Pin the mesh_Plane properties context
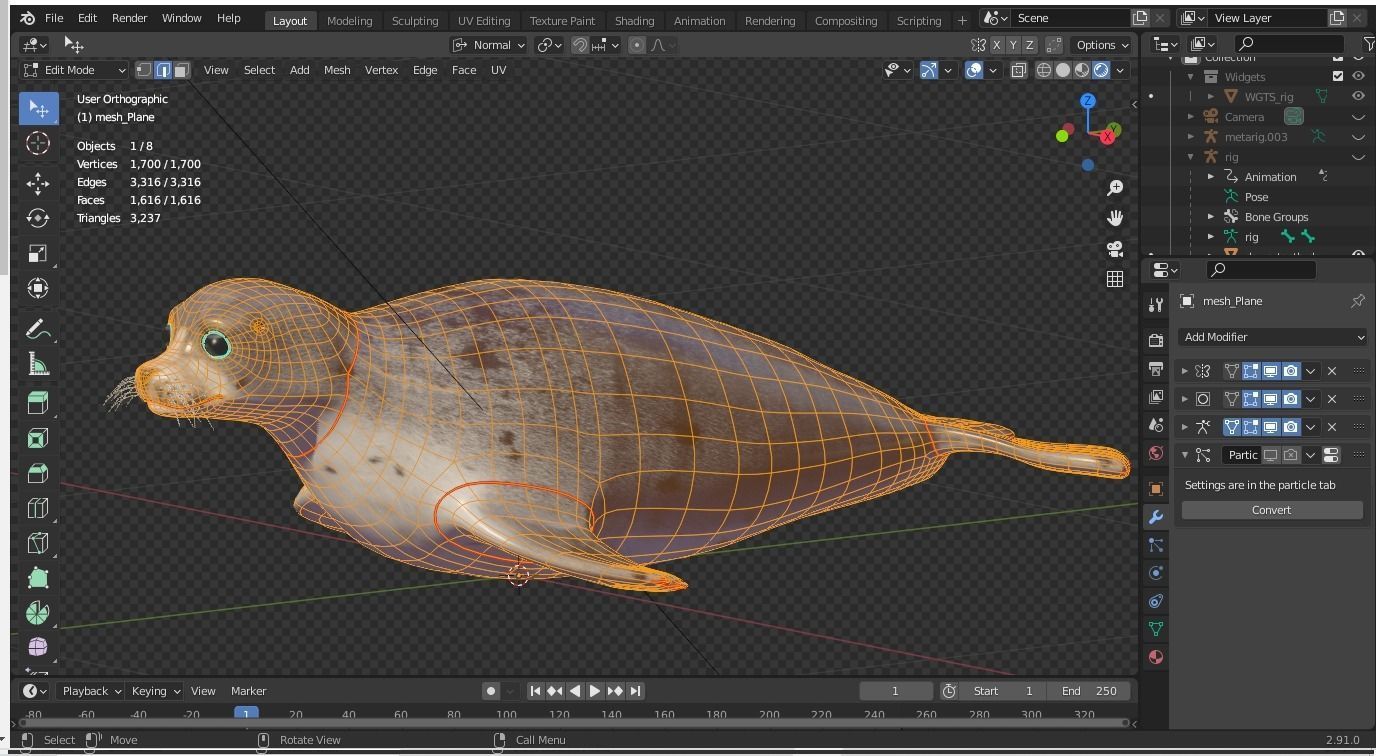Screen dimensions: 1386x756 (1357, 301)
